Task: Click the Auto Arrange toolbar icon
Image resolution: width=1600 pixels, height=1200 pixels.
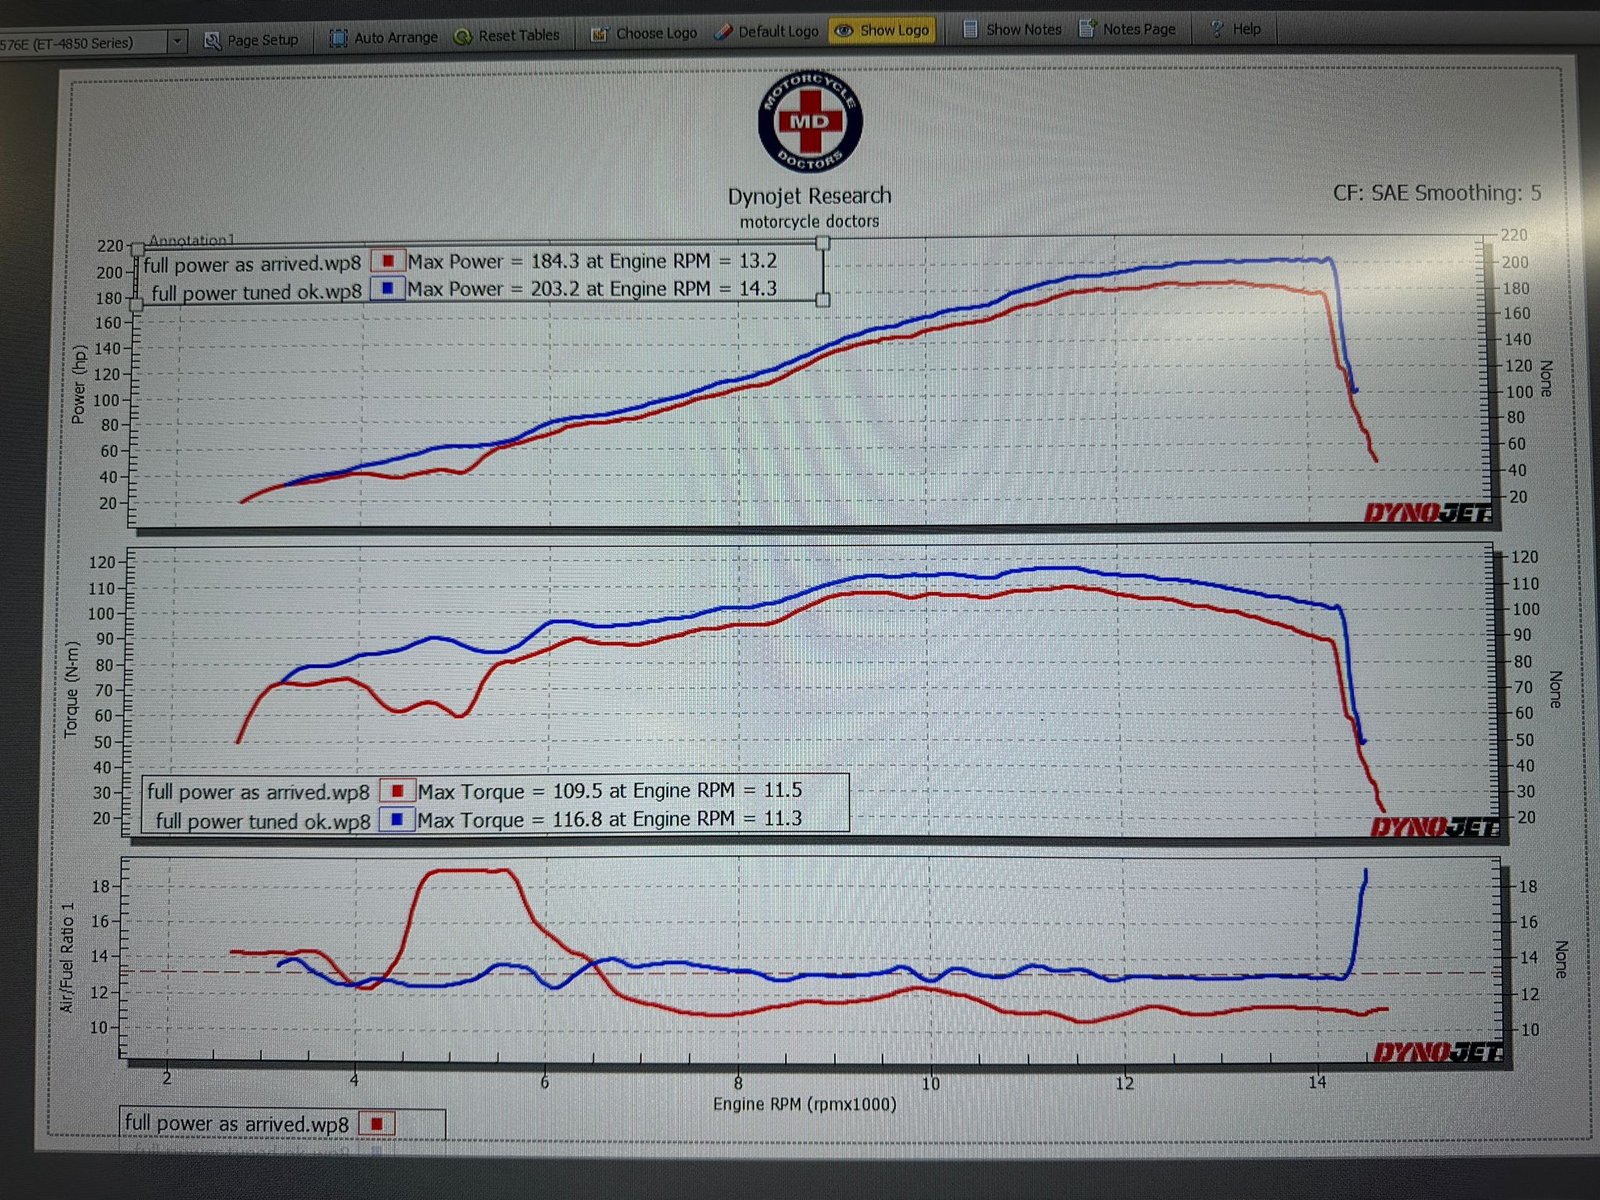Action: tap(339, 38)
